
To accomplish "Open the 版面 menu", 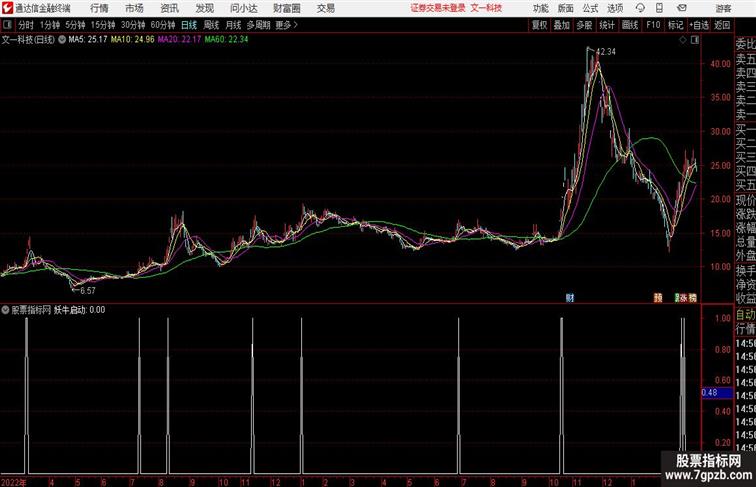I will click(566, 8).
